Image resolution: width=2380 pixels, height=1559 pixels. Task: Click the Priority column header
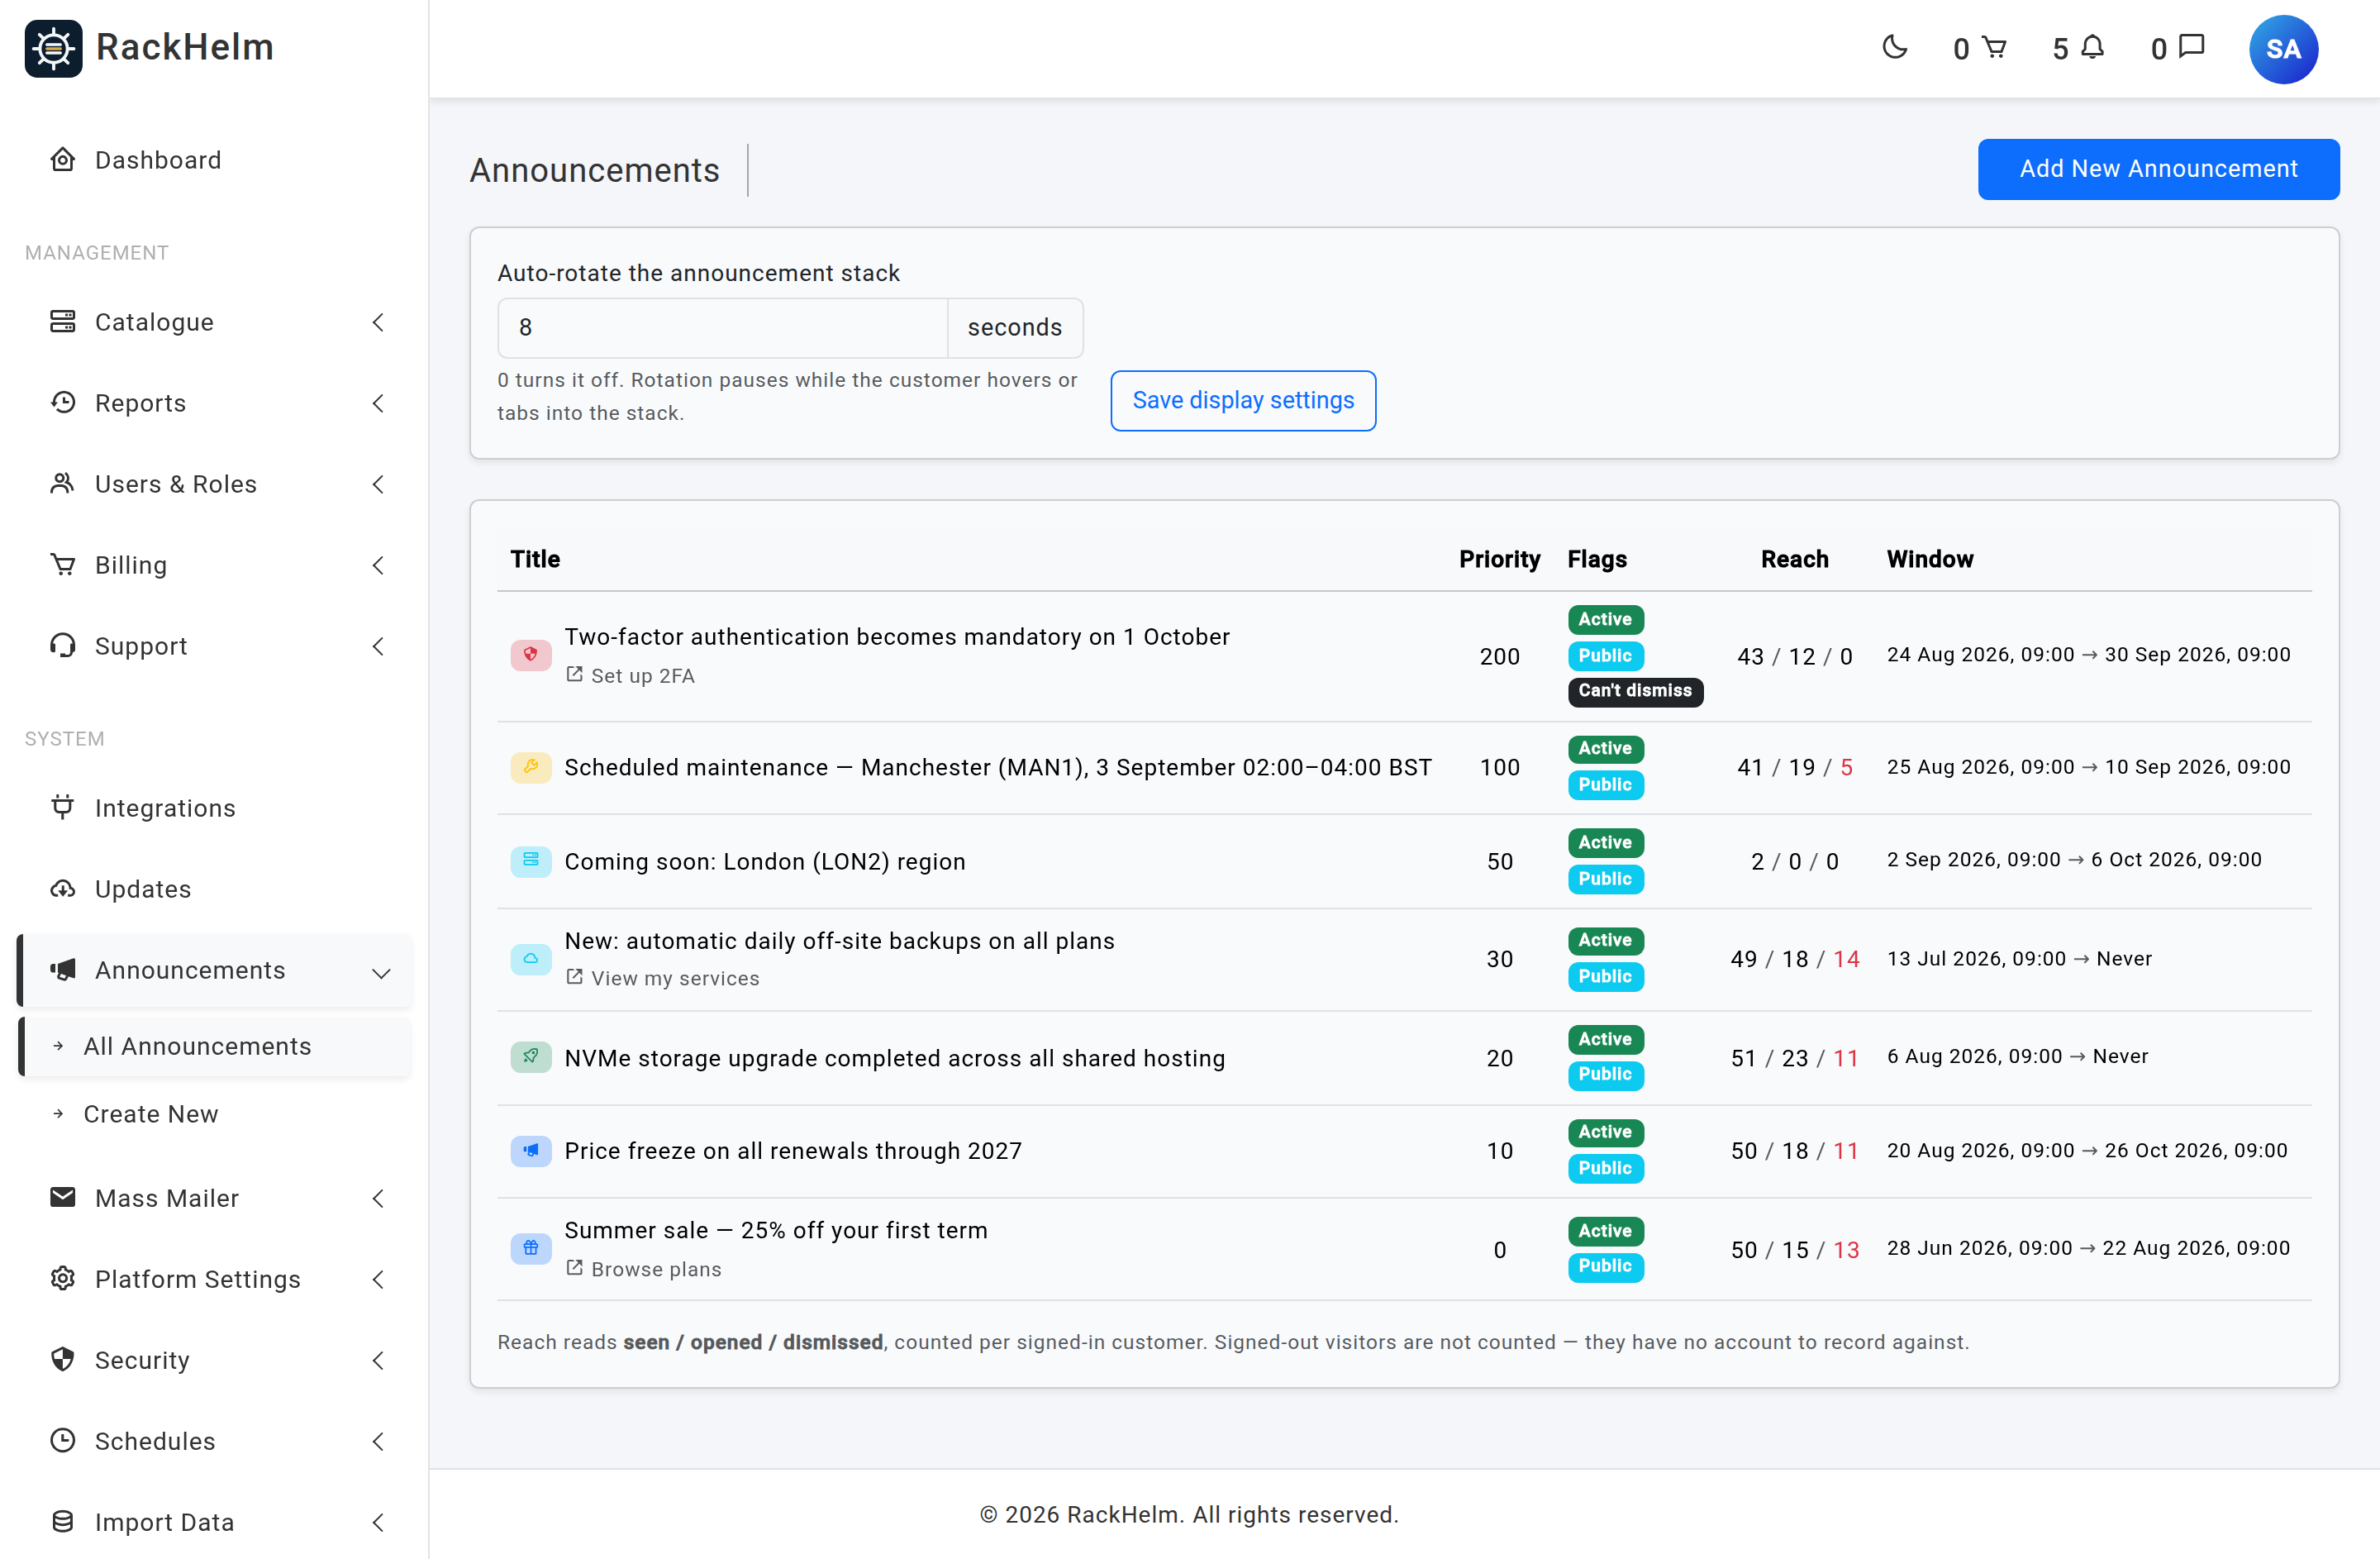[x=1499, y=559]
